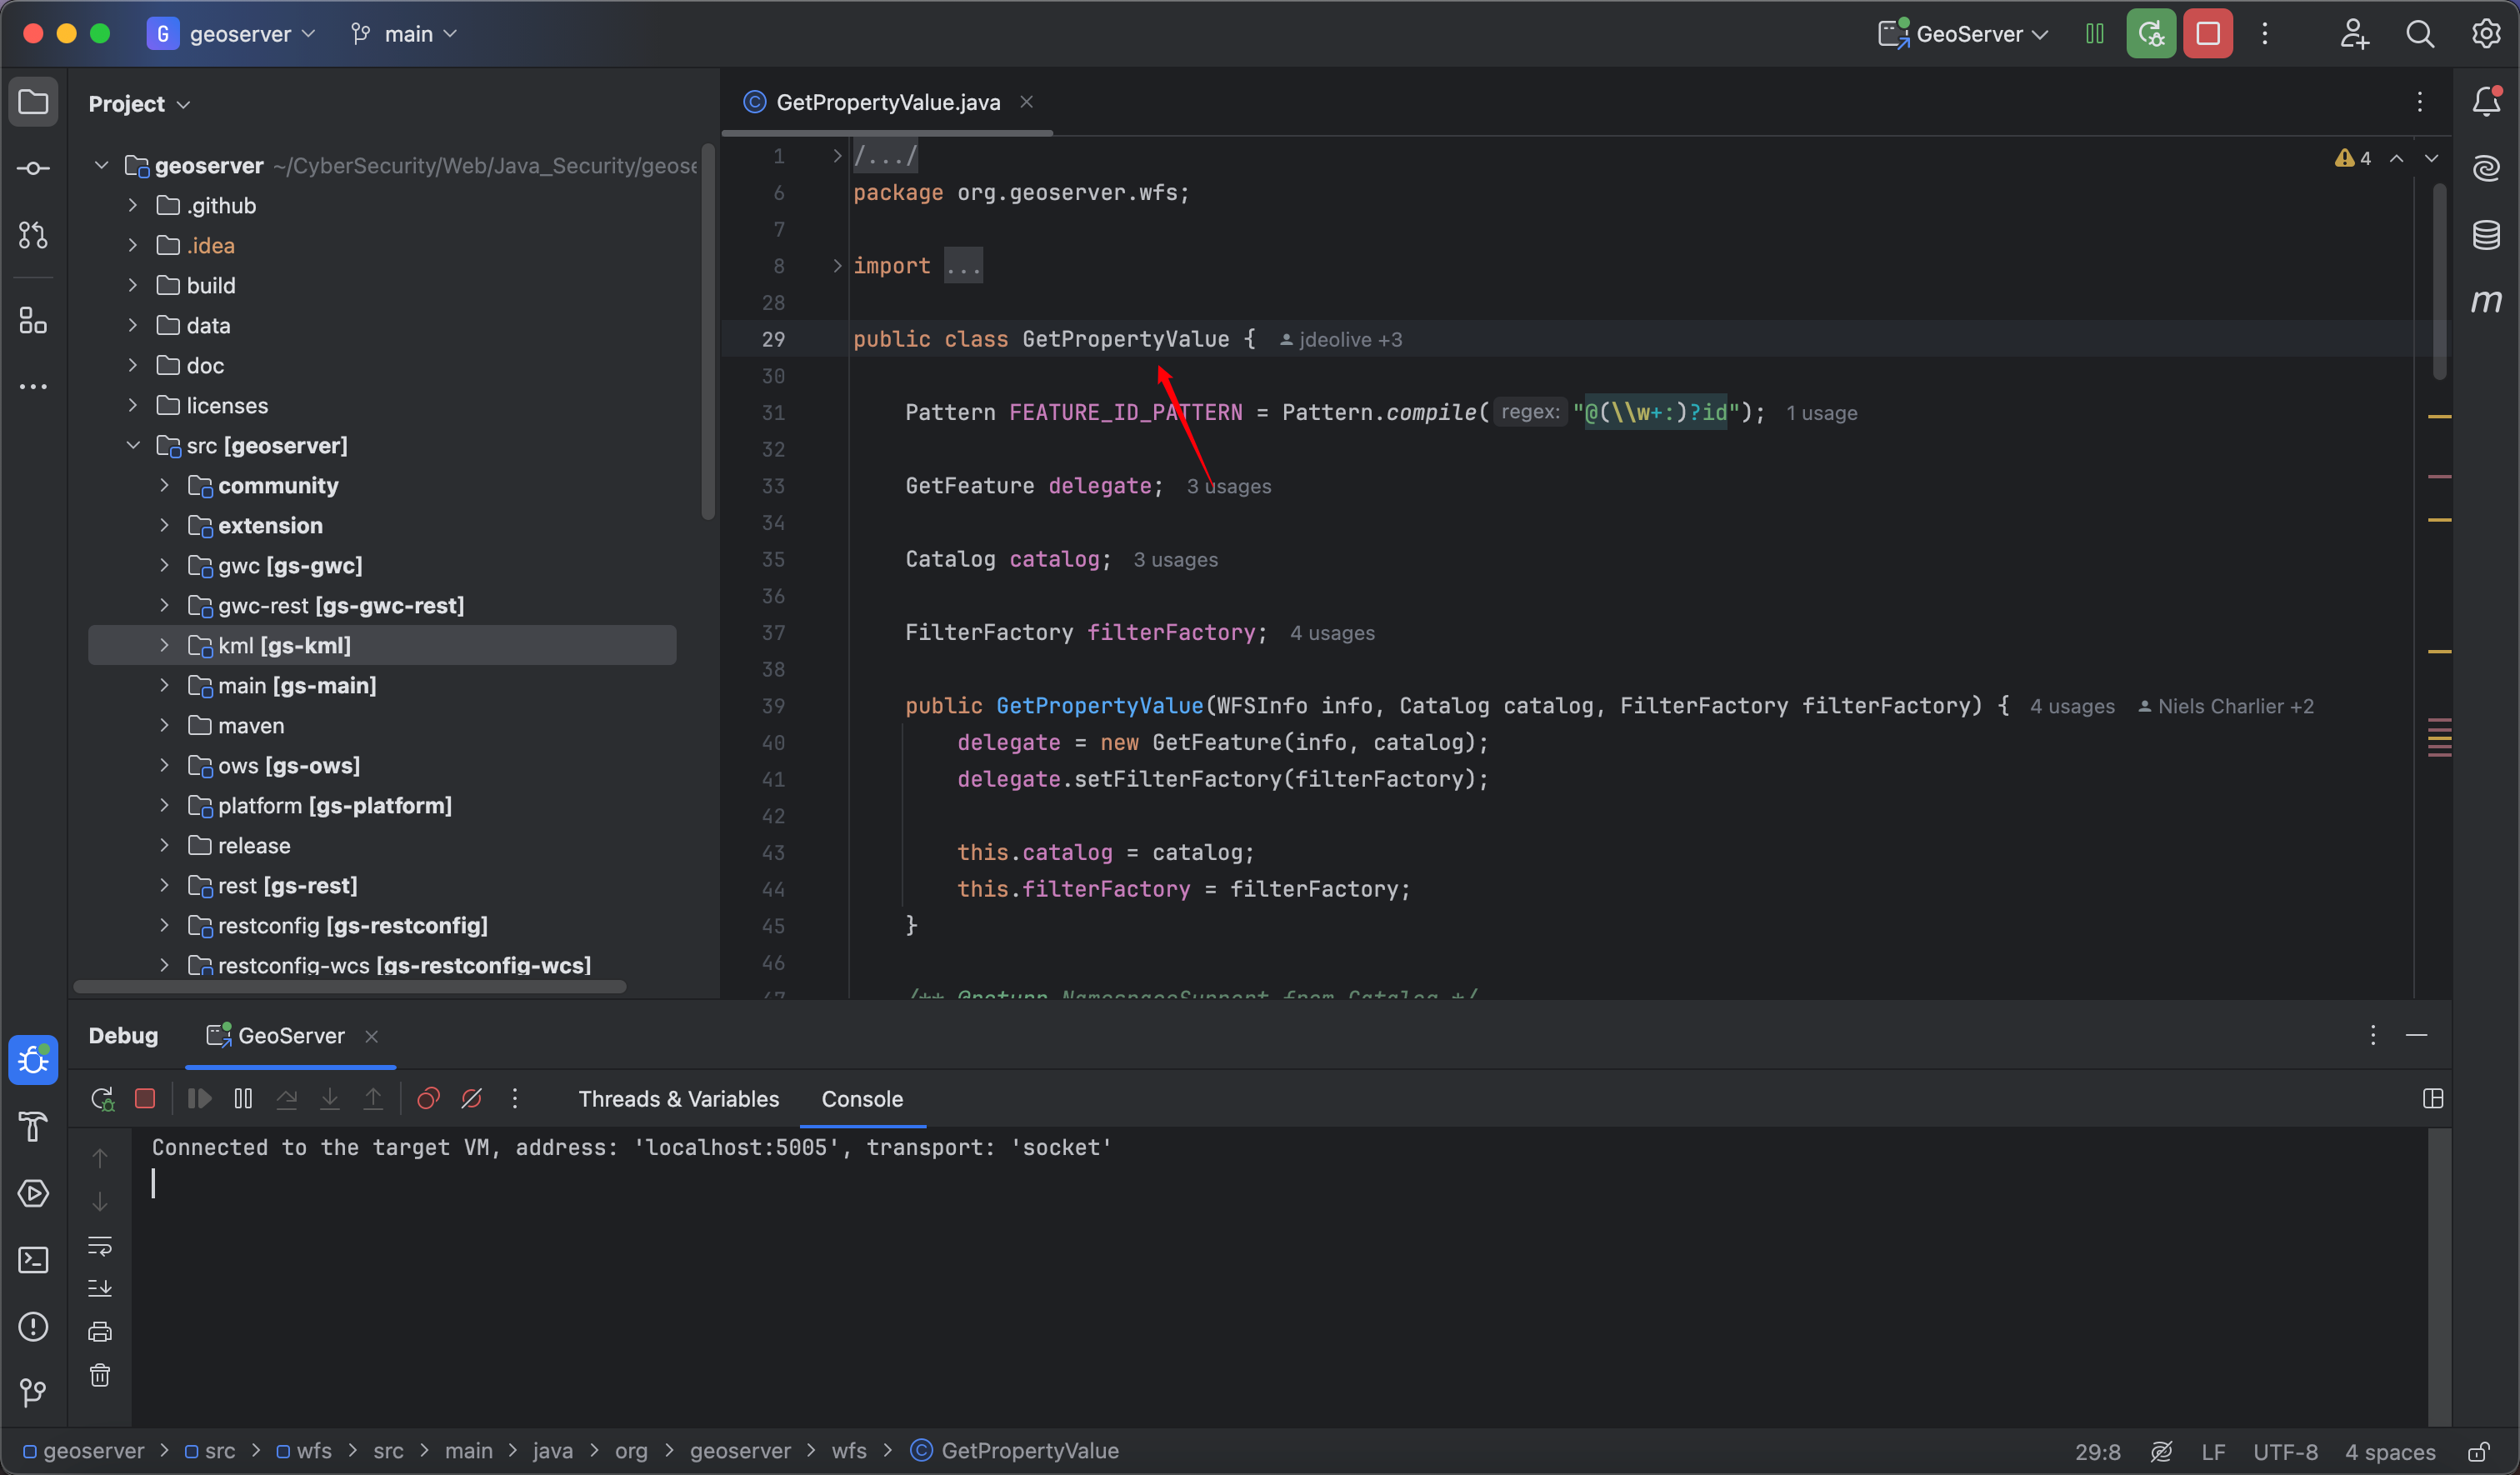The image size is (2520, 1475).
Task: Switch to the Console tab
Action: [x=862, y=1099]
